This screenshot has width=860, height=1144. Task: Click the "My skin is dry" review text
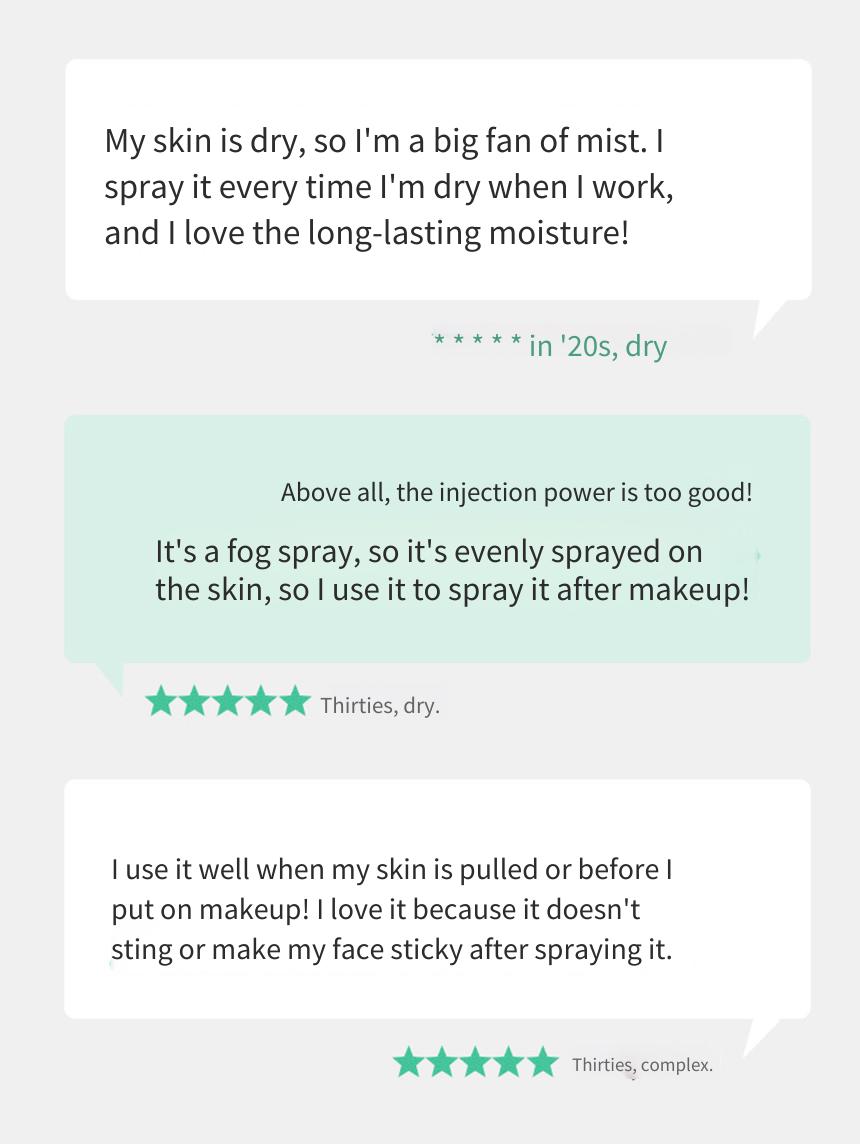point(389,188)
